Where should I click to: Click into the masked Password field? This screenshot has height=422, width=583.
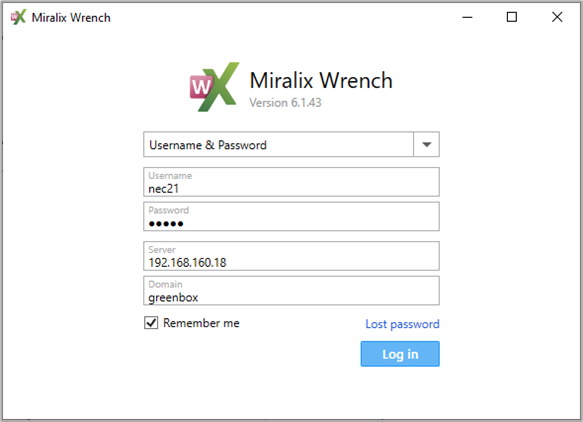(x=291, y=216)
